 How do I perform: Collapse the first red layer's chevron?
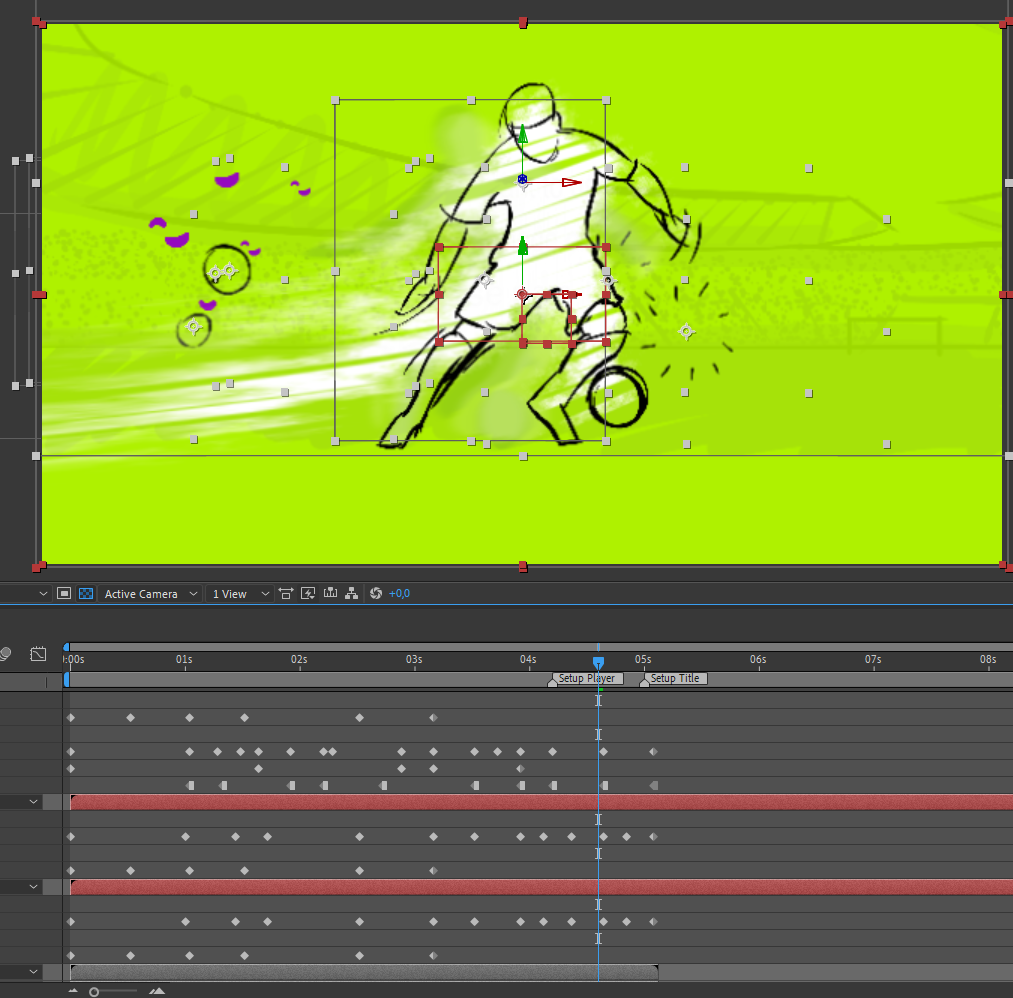(33, 802)
